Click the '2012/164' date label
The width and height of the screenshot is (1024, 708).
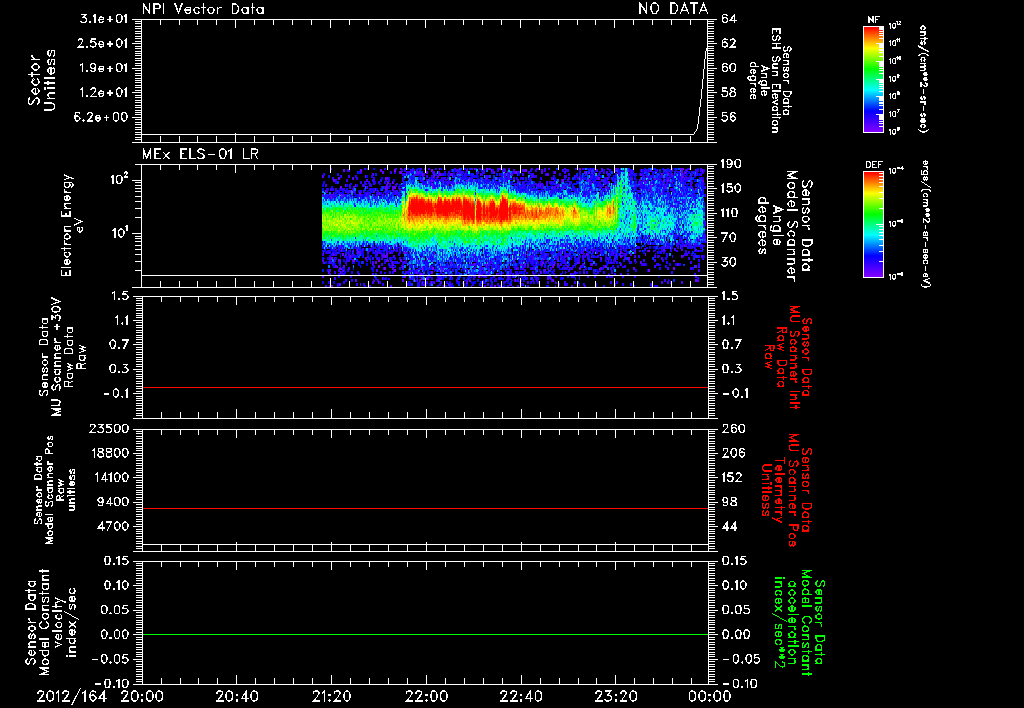tap(71, 696)
